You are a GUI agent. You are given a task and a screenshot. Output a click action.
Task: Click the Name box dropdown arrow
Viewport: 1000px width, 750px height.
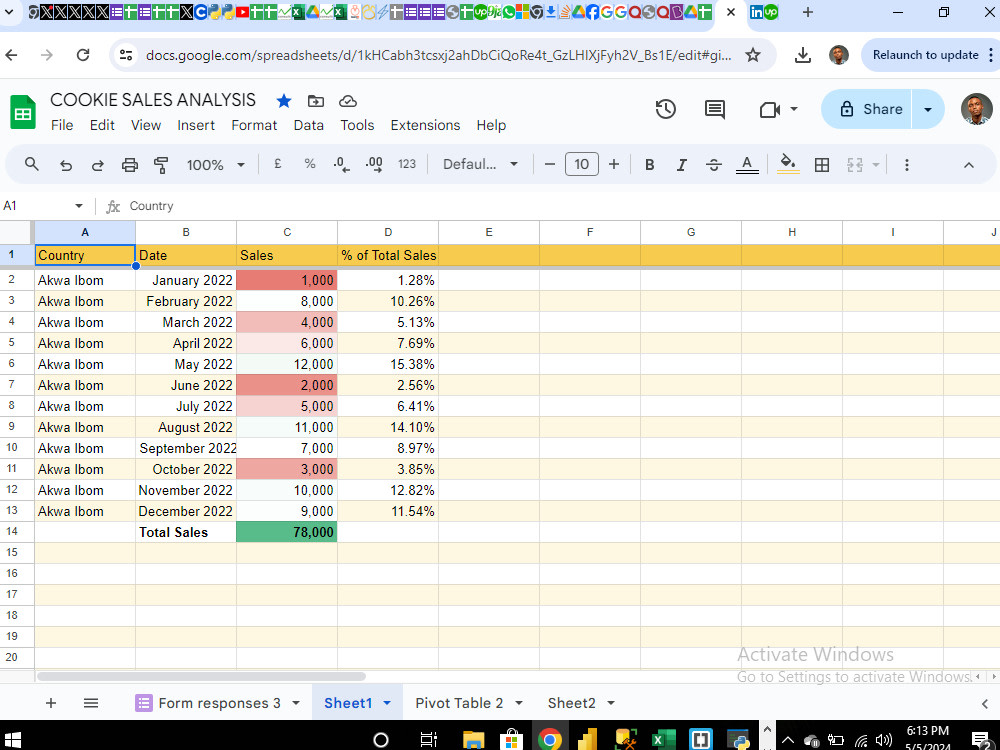coord(78,205)
